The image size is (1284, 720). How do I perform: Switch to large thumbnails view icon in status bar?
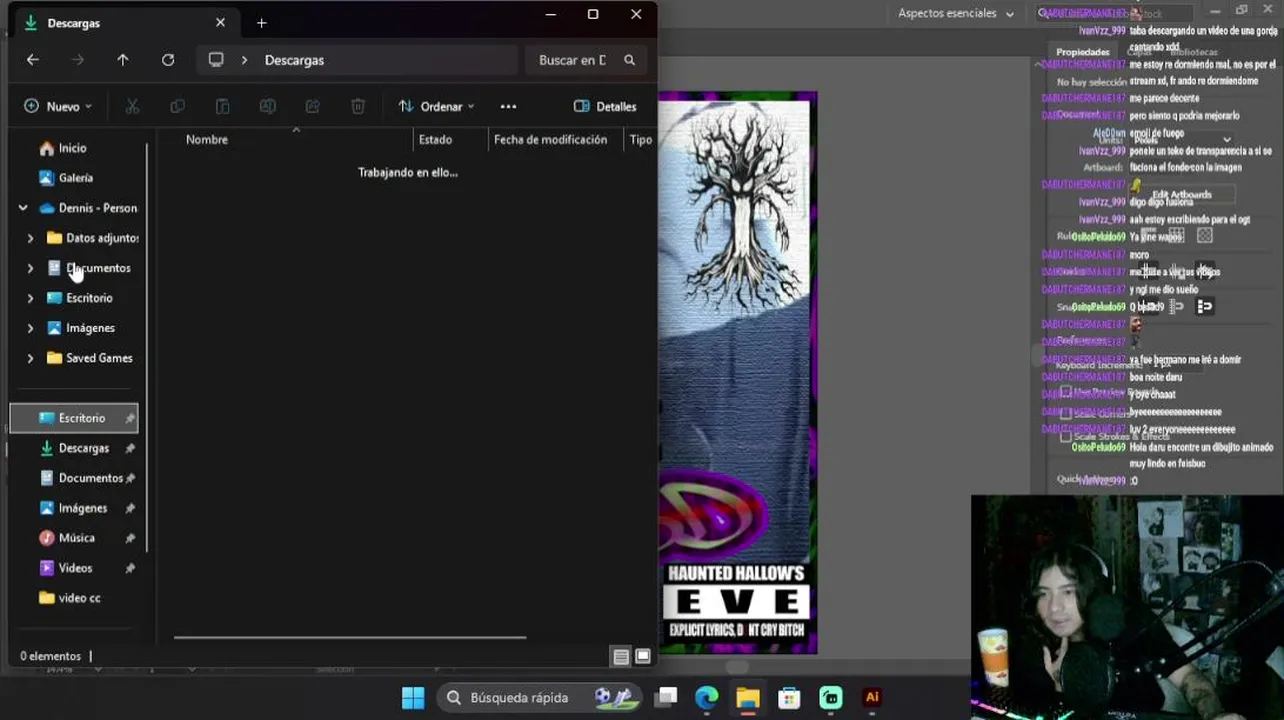click(x=643, y=656)
